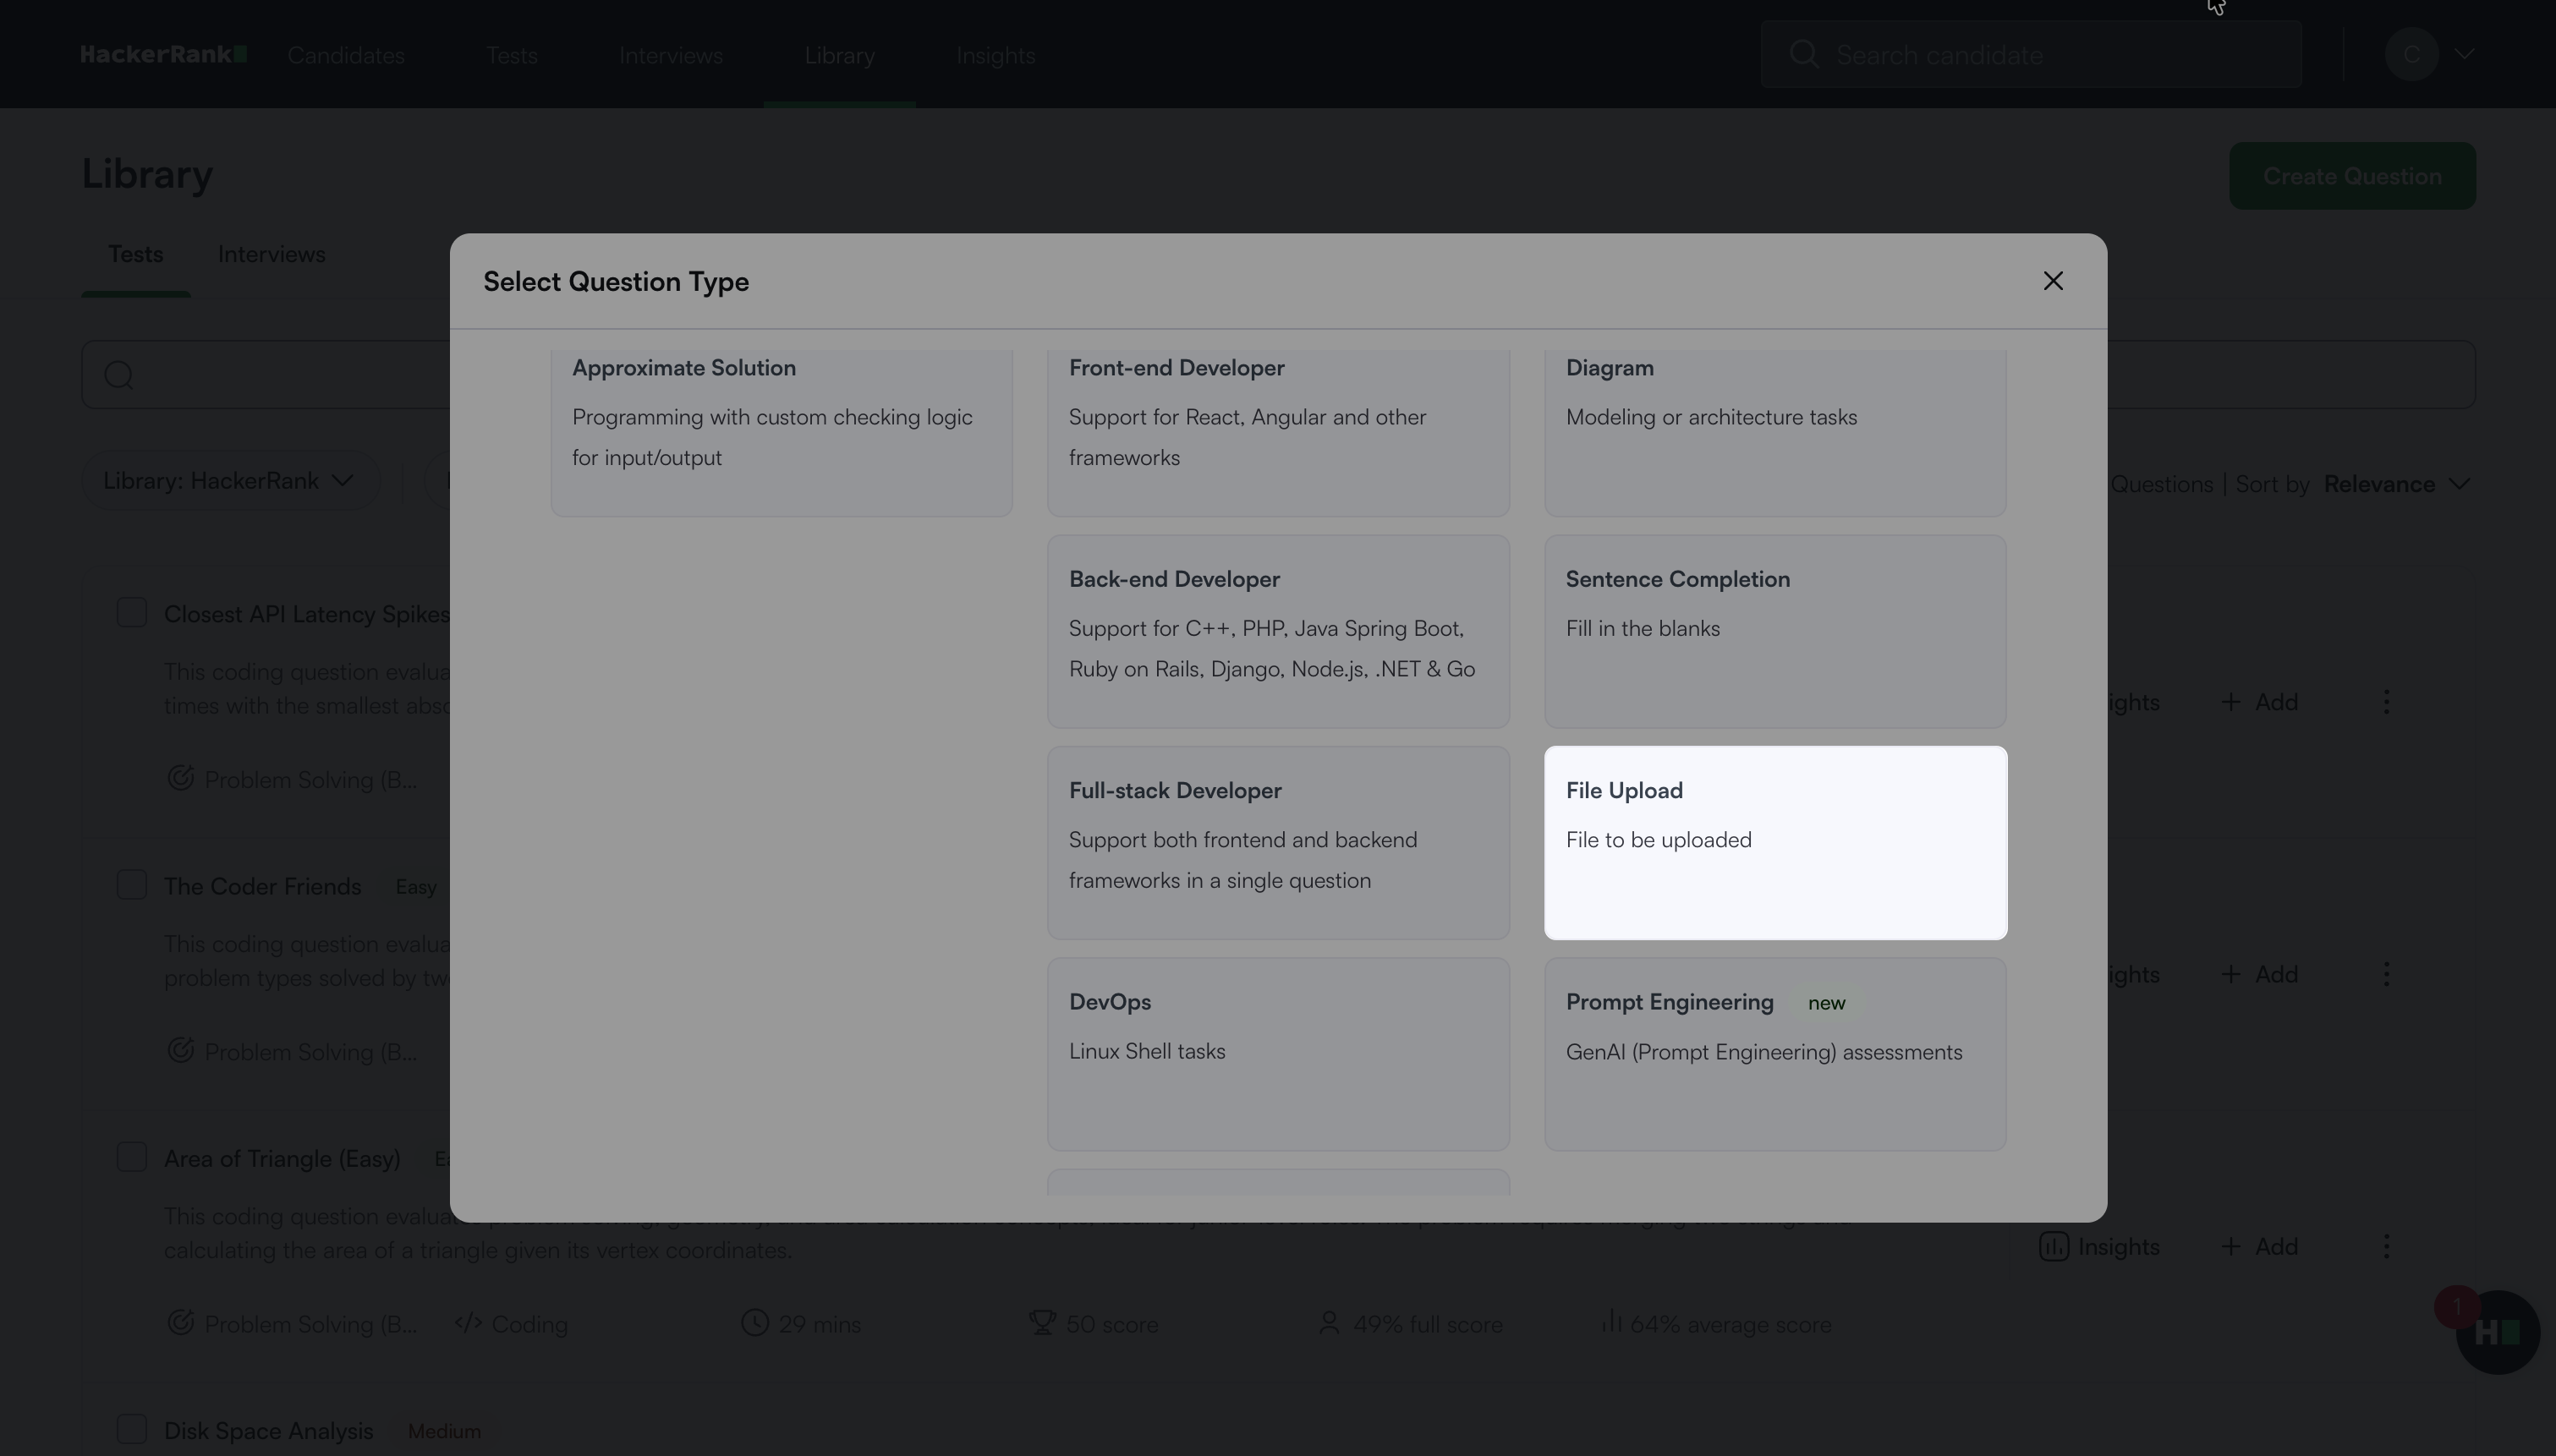Click the search magnifier icon in candidate search

pyautogui.click(x=1803, y=54)
